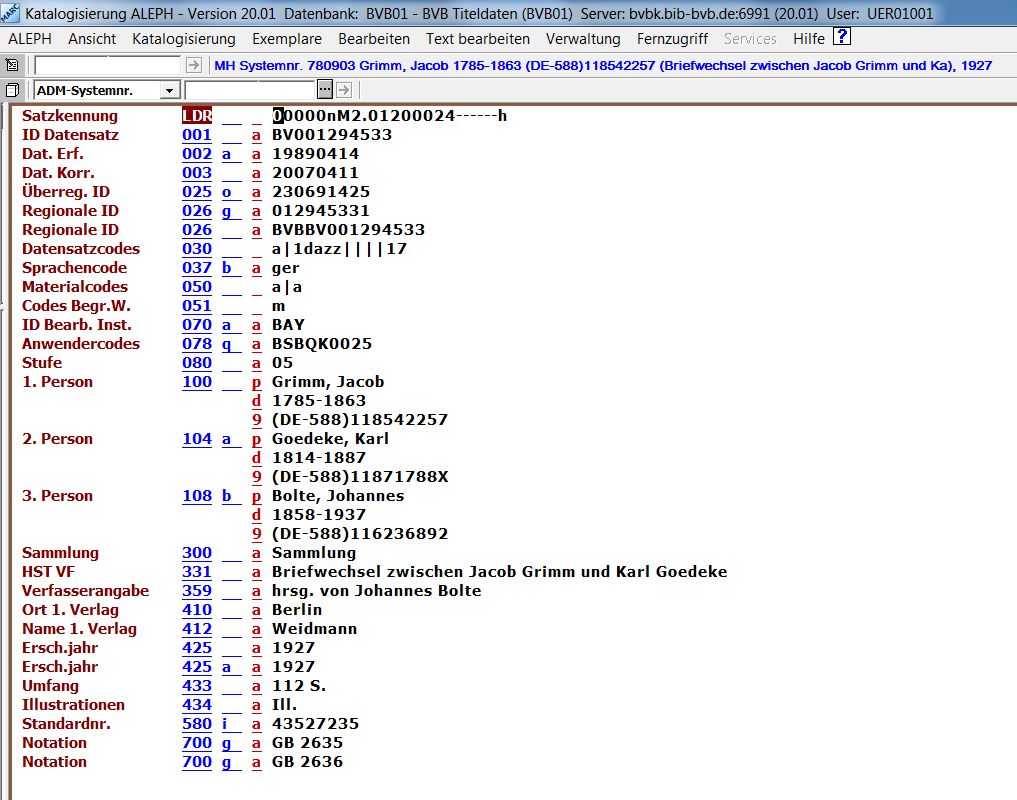Screen dimensions: 1017x800
Task: Open the Exemplare menu
Action: (x=287, y=39)
